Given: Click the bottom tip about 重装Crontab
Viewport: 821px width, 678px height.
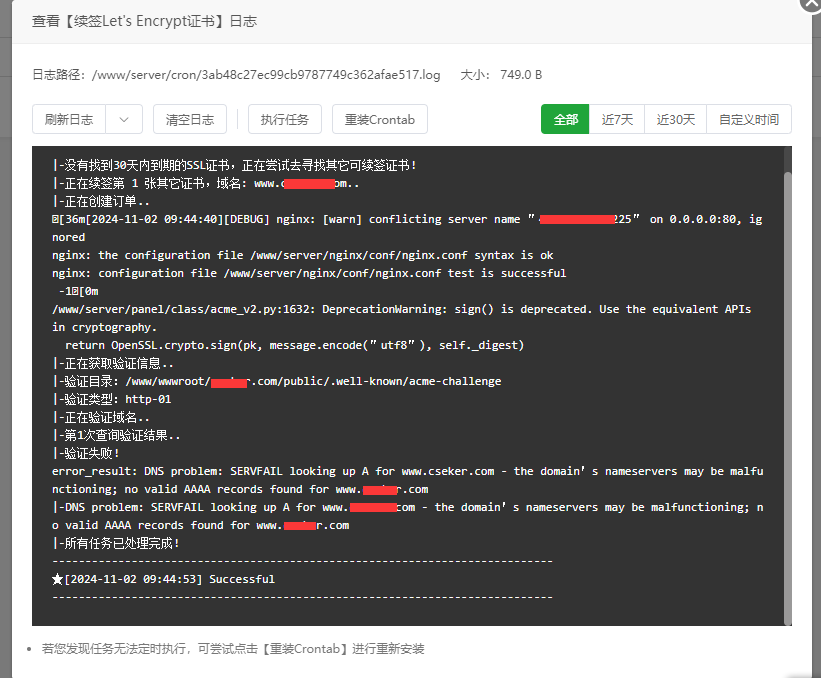Looking at the screenshot, I should (x=233, y=649).
